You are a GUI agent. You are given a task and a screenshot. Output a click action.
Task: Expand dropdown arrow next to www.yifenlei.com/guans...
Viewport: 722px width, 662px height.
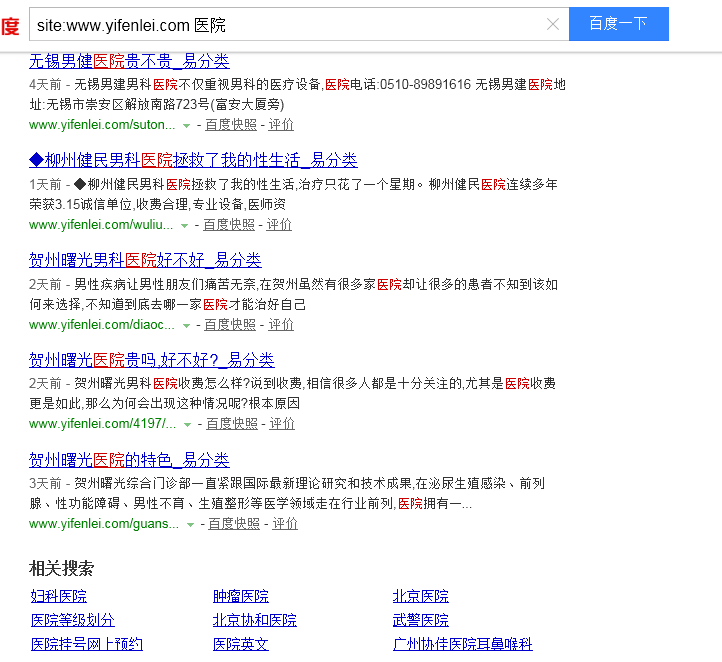(190, 524)
